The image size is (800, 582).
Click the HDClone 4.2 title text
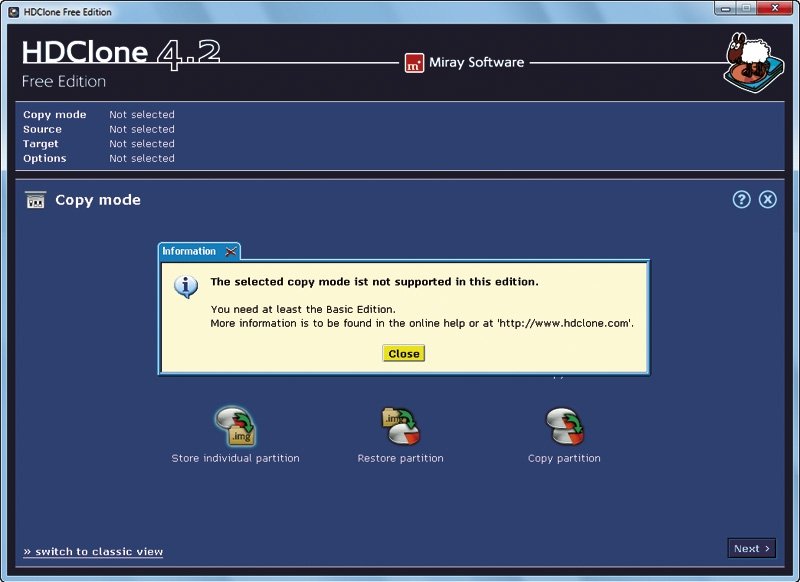click(121, 53)
